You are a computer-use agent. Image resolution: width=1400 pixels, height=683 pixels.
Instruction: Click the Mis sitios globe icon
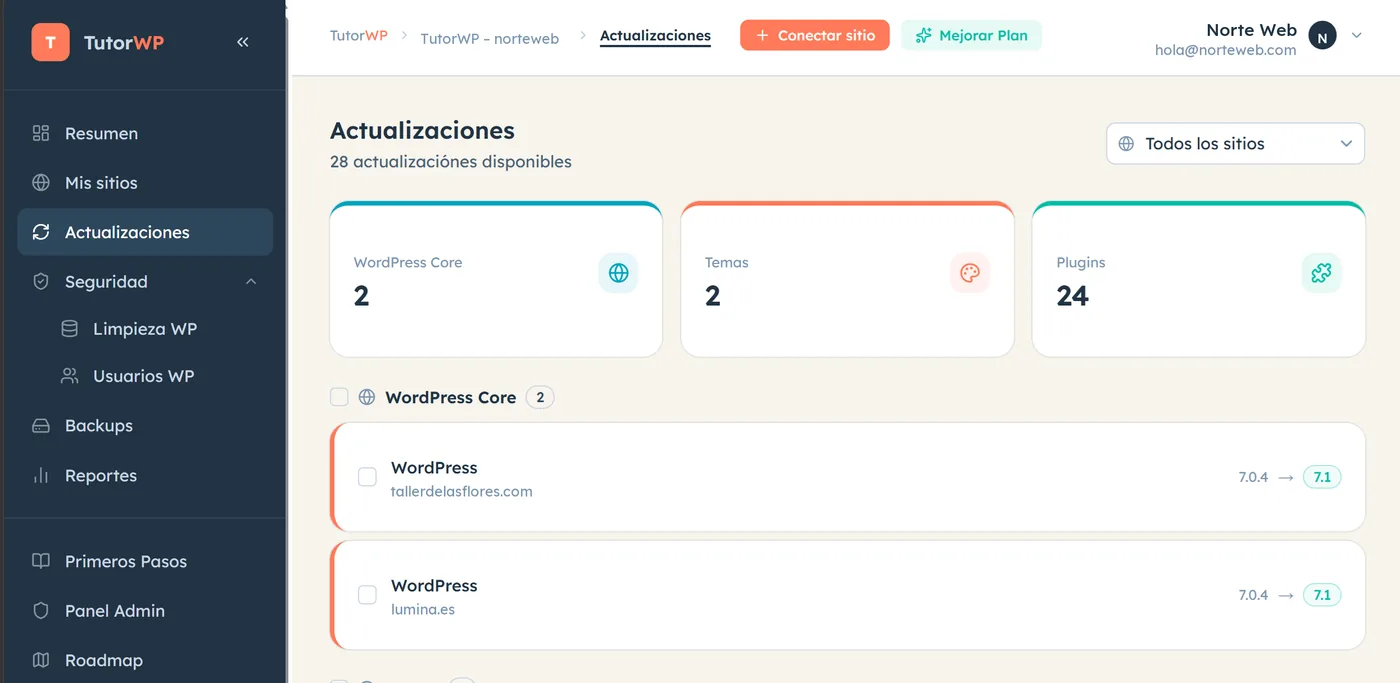click(x=41, y=183)
